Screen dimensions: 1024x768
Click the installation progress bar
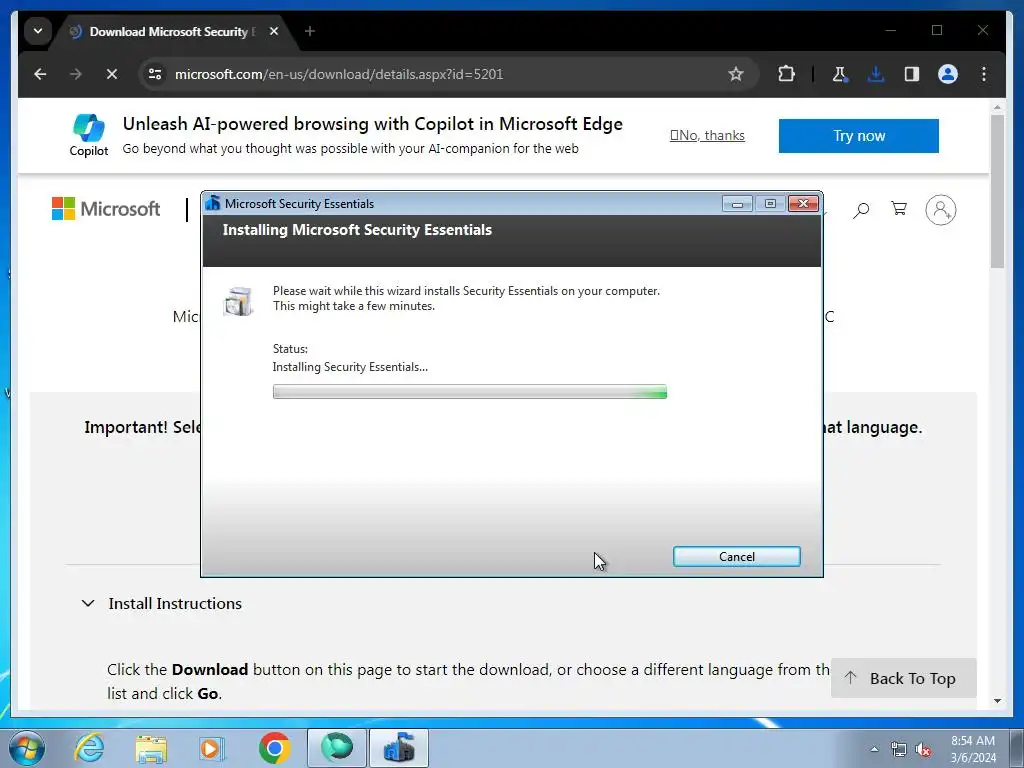(470, 392)
